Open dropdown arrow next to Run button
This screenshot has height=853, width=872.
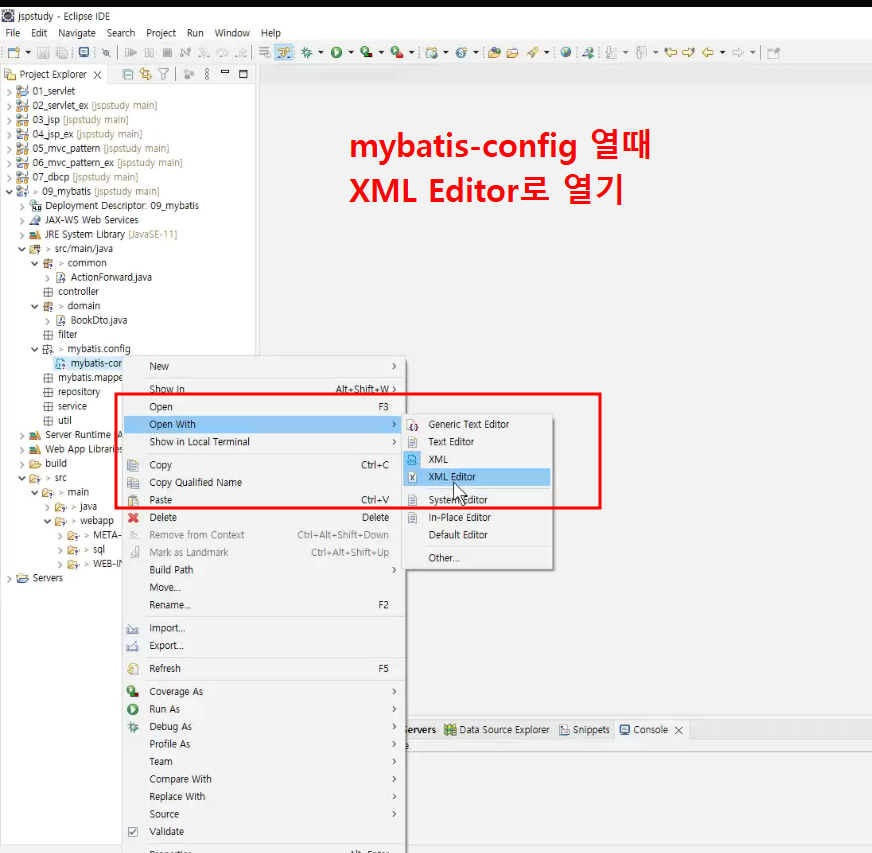351,52
